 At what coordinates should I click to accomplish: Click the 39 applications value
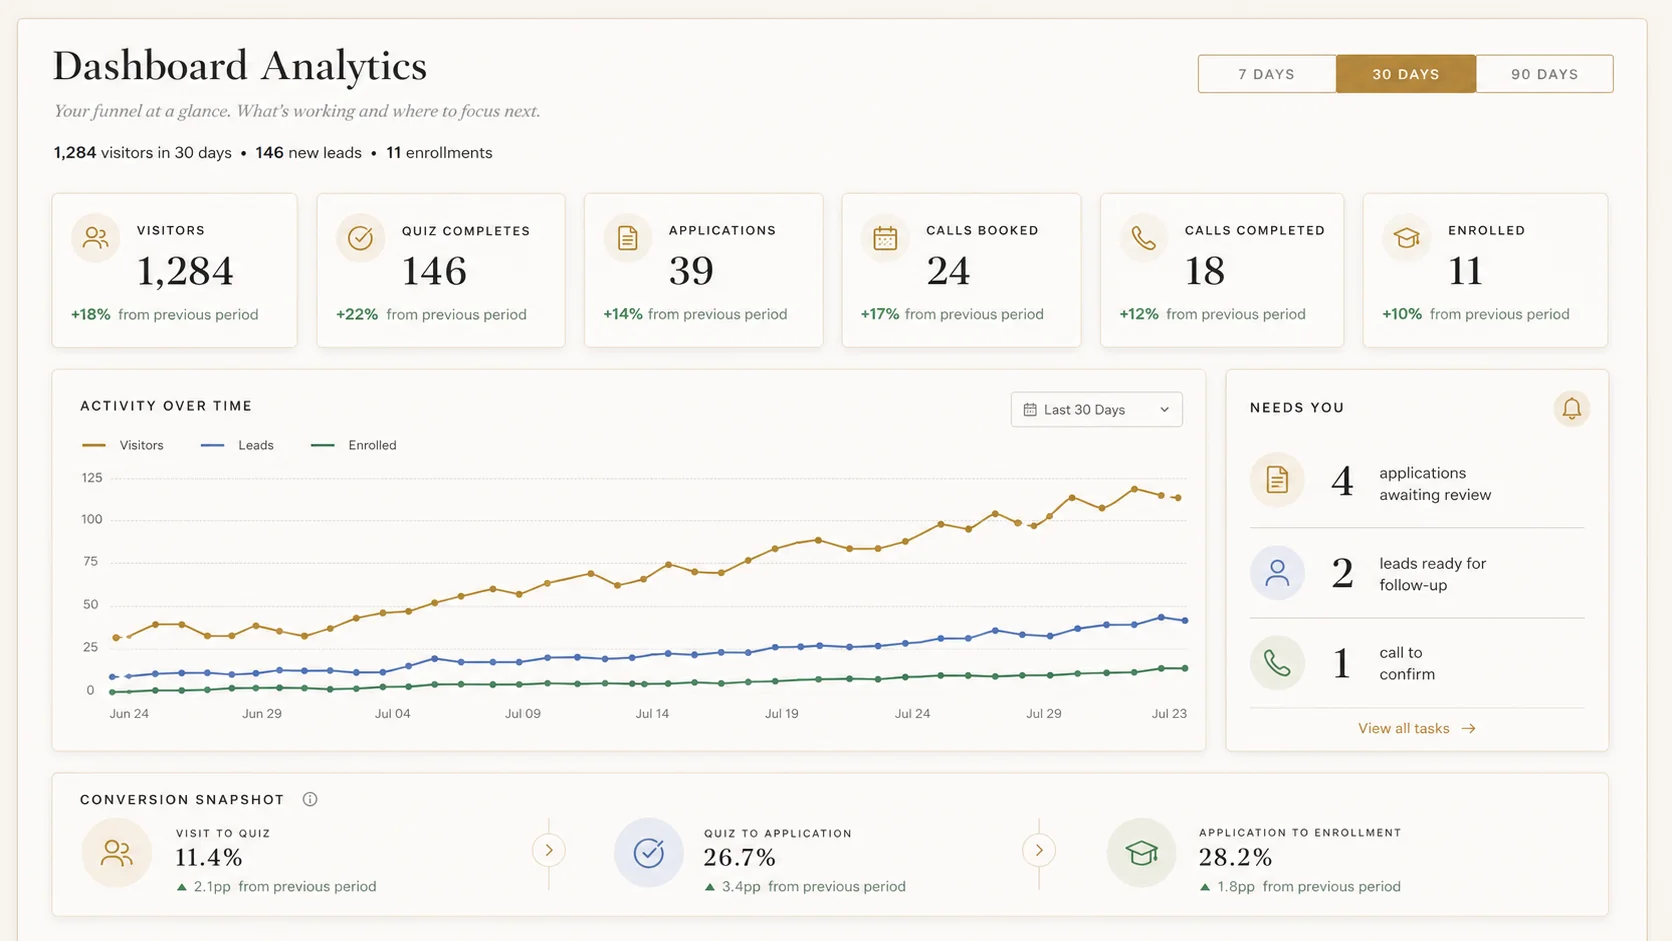click(x=691, y=271)
